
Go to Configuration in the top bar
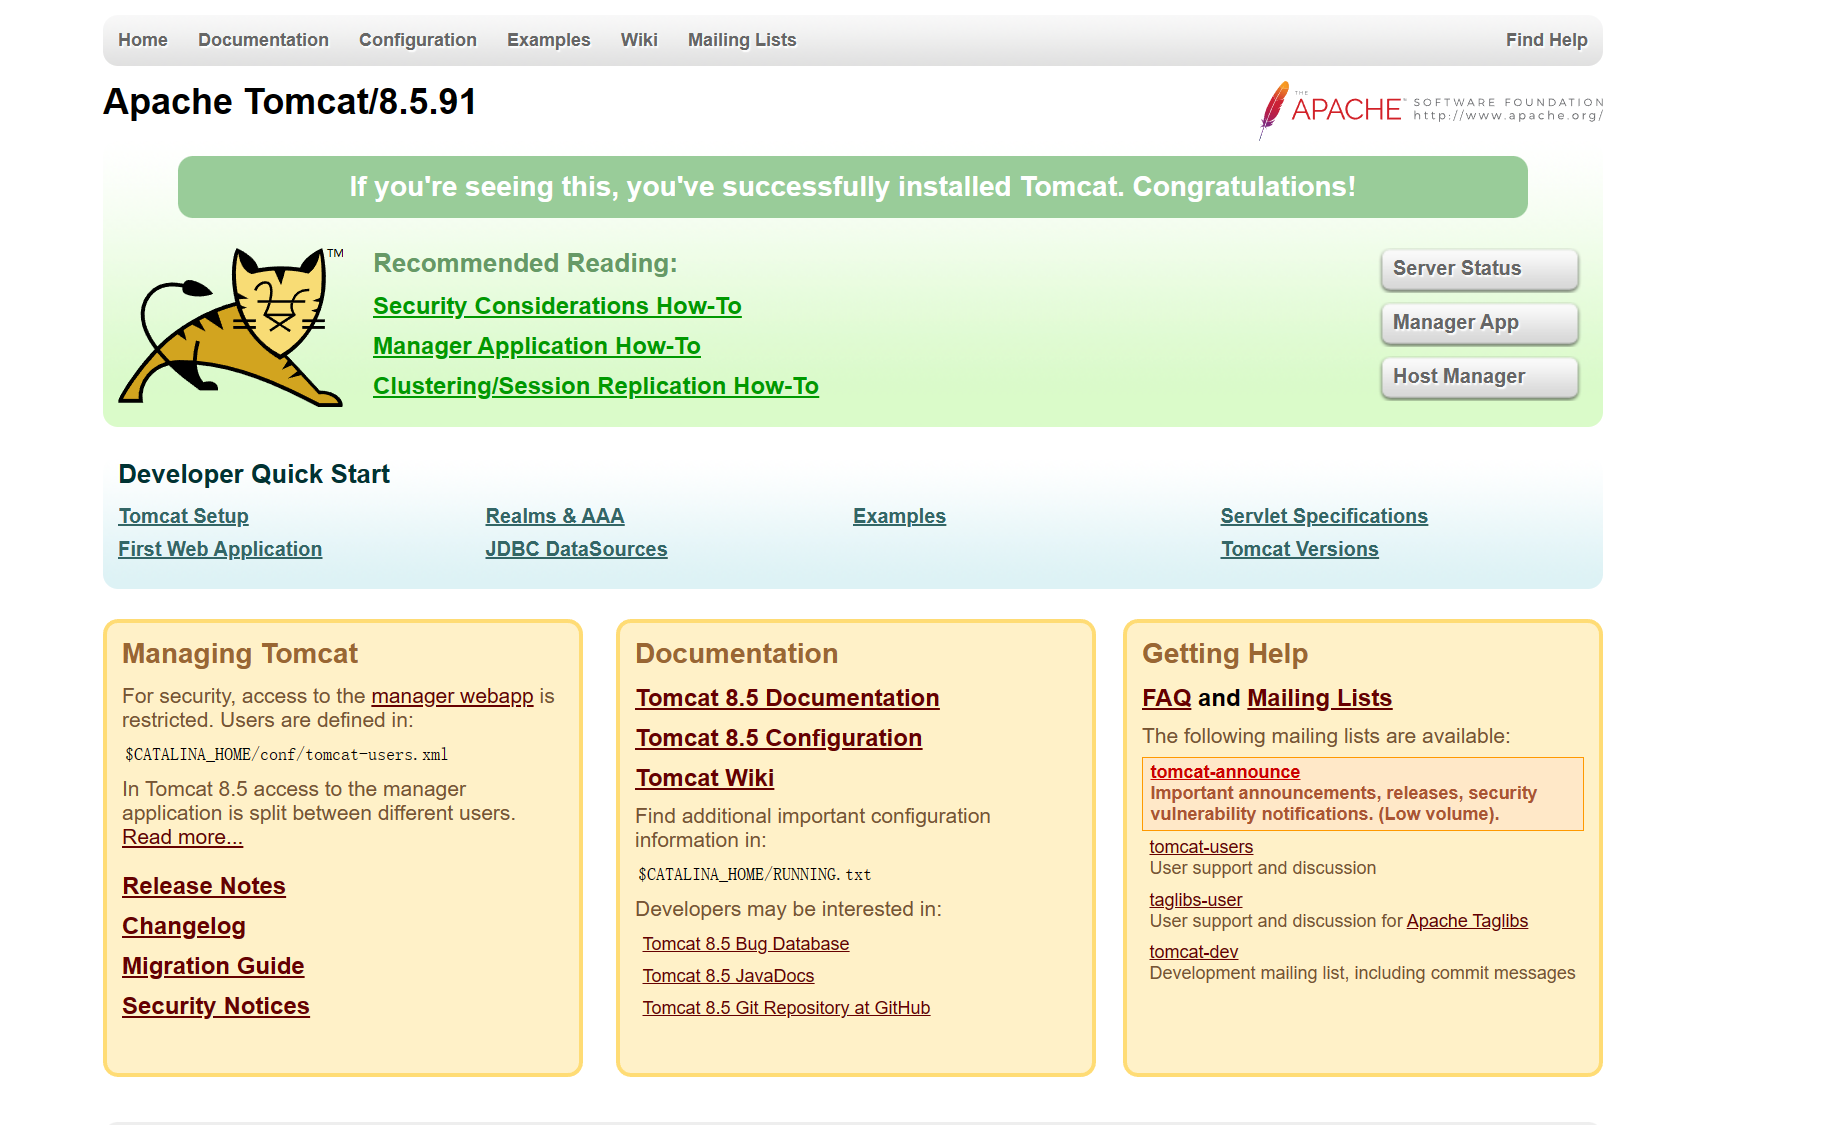pos(418,40)
